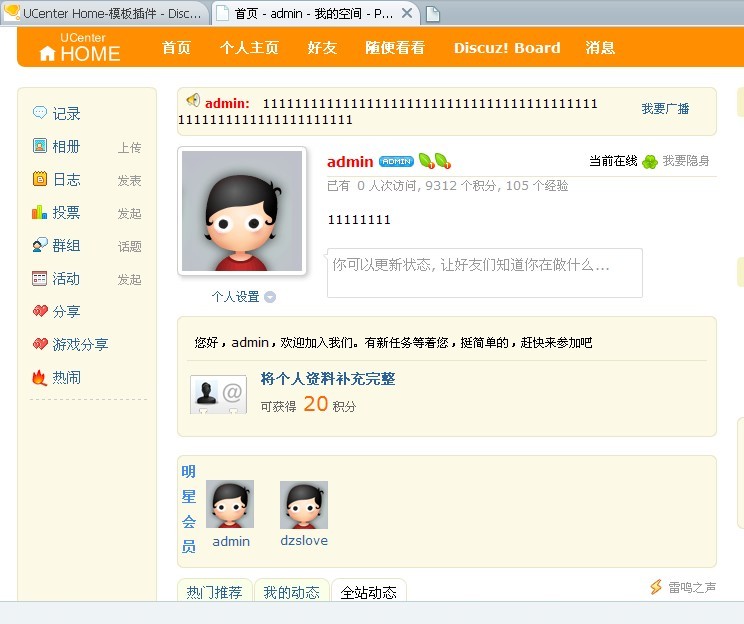
Task: Switch to the 热门推荐 tab
Action: pos(214,592)
